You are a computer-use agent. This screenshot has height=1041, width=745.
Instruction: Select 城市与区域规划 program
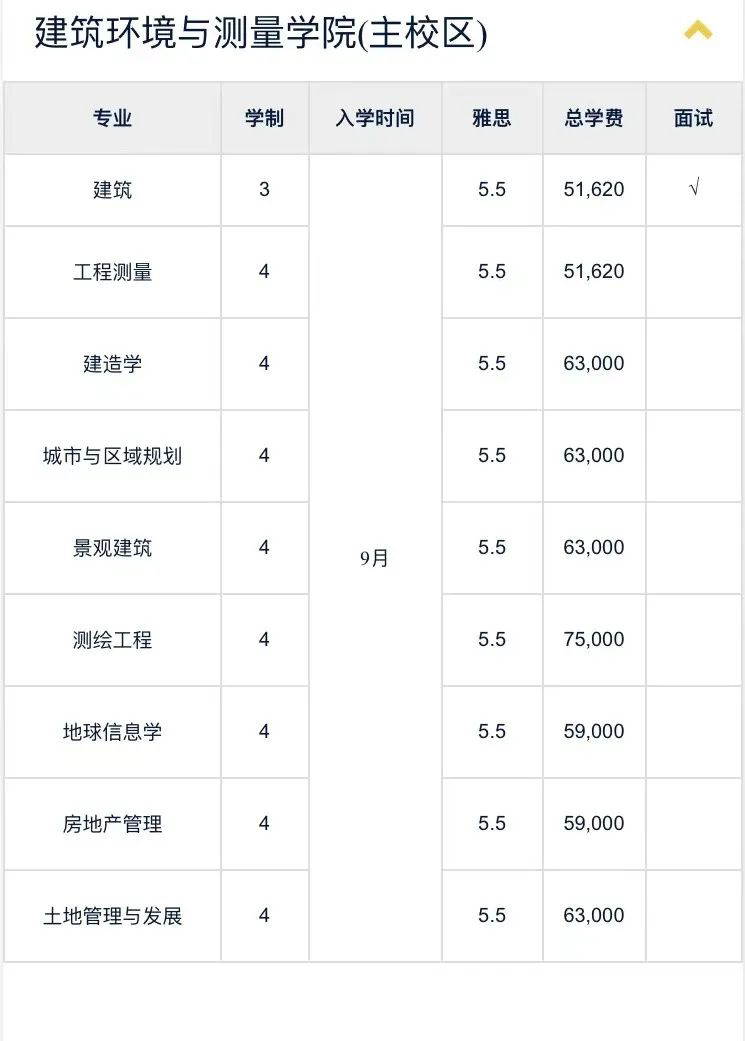[112, 456]
